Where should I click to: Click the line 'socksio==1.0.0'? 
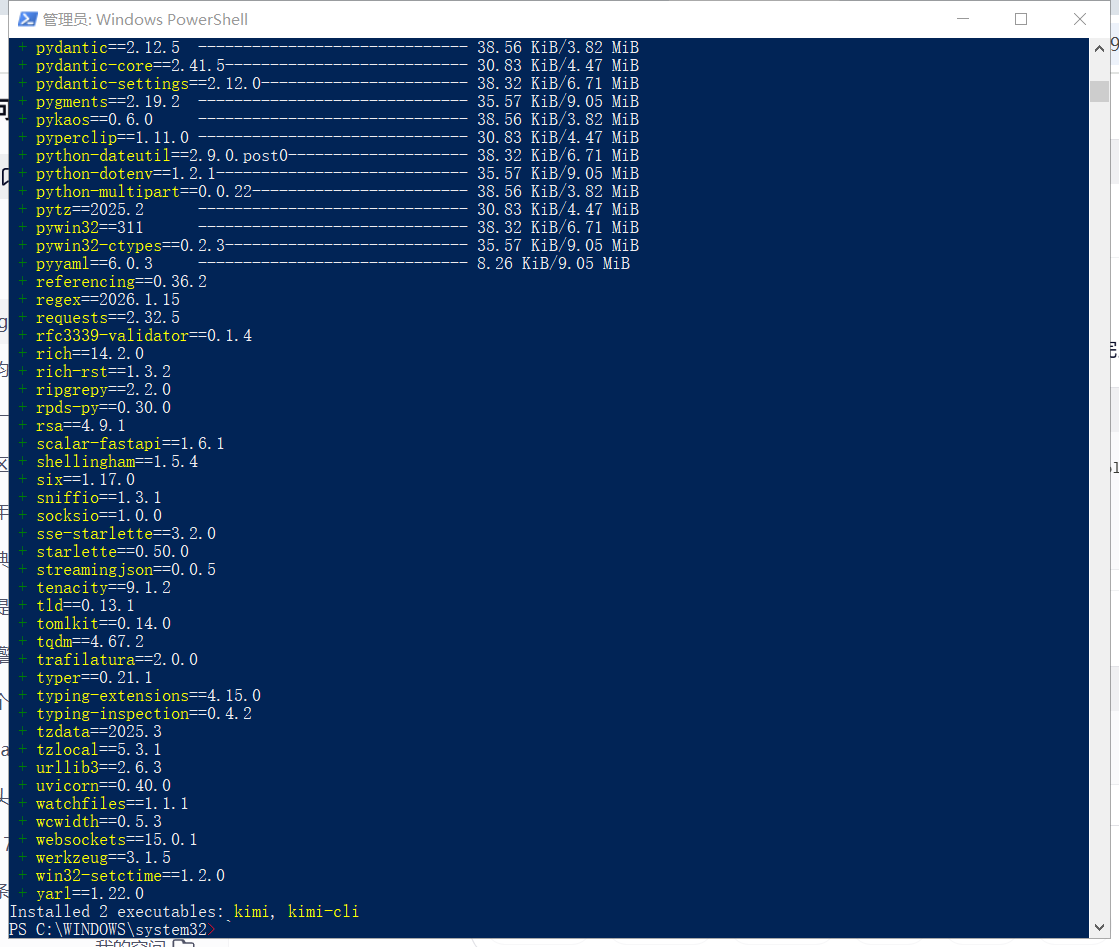(98, 515)
